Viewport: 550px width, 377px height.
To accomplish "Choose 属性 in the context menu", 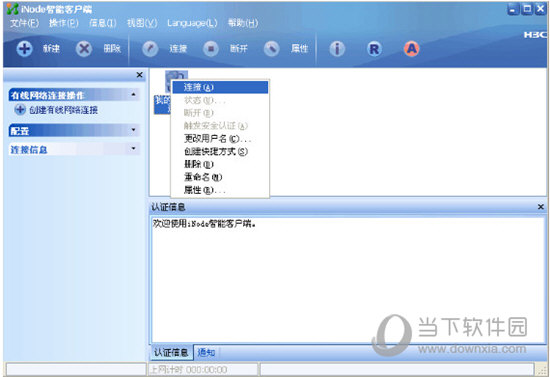I will (x=220, y=190).
